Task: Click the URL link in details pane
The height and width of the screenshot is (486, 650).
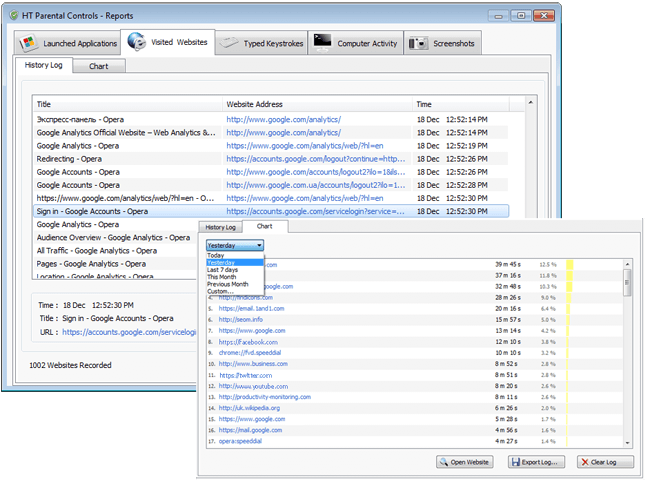Action: 129,332
